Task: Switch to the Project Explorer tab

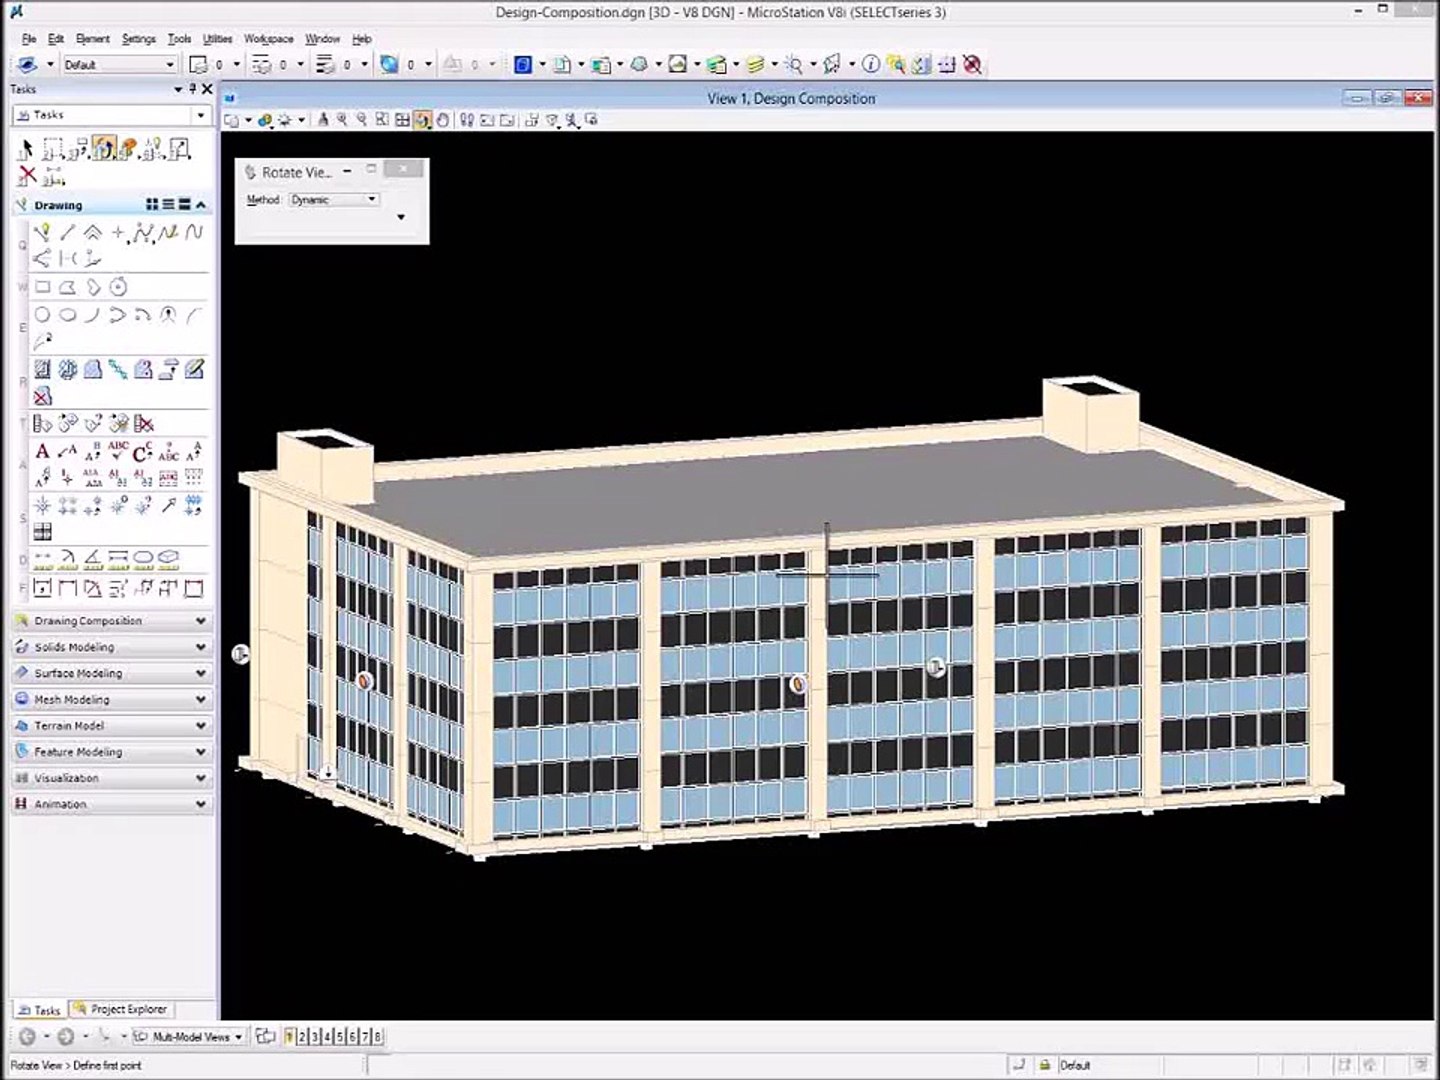Action: coord(122,1010)
